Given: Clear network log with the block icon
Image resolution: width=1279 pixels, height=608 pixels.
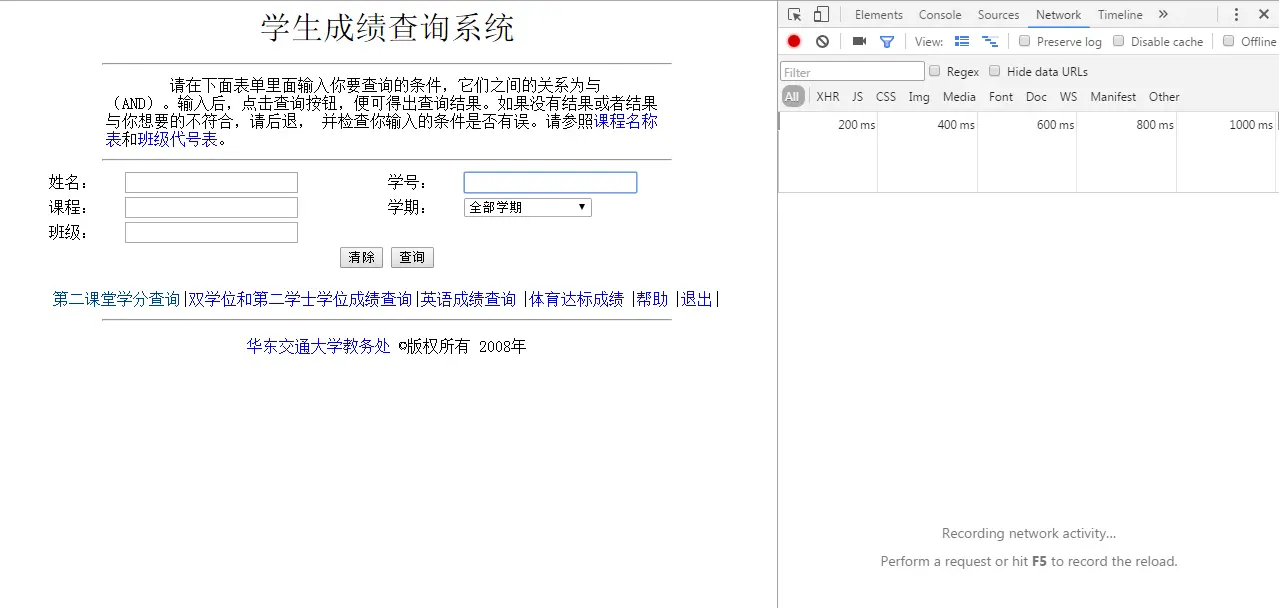Looking at the screenshot, I should pos(821,41).
